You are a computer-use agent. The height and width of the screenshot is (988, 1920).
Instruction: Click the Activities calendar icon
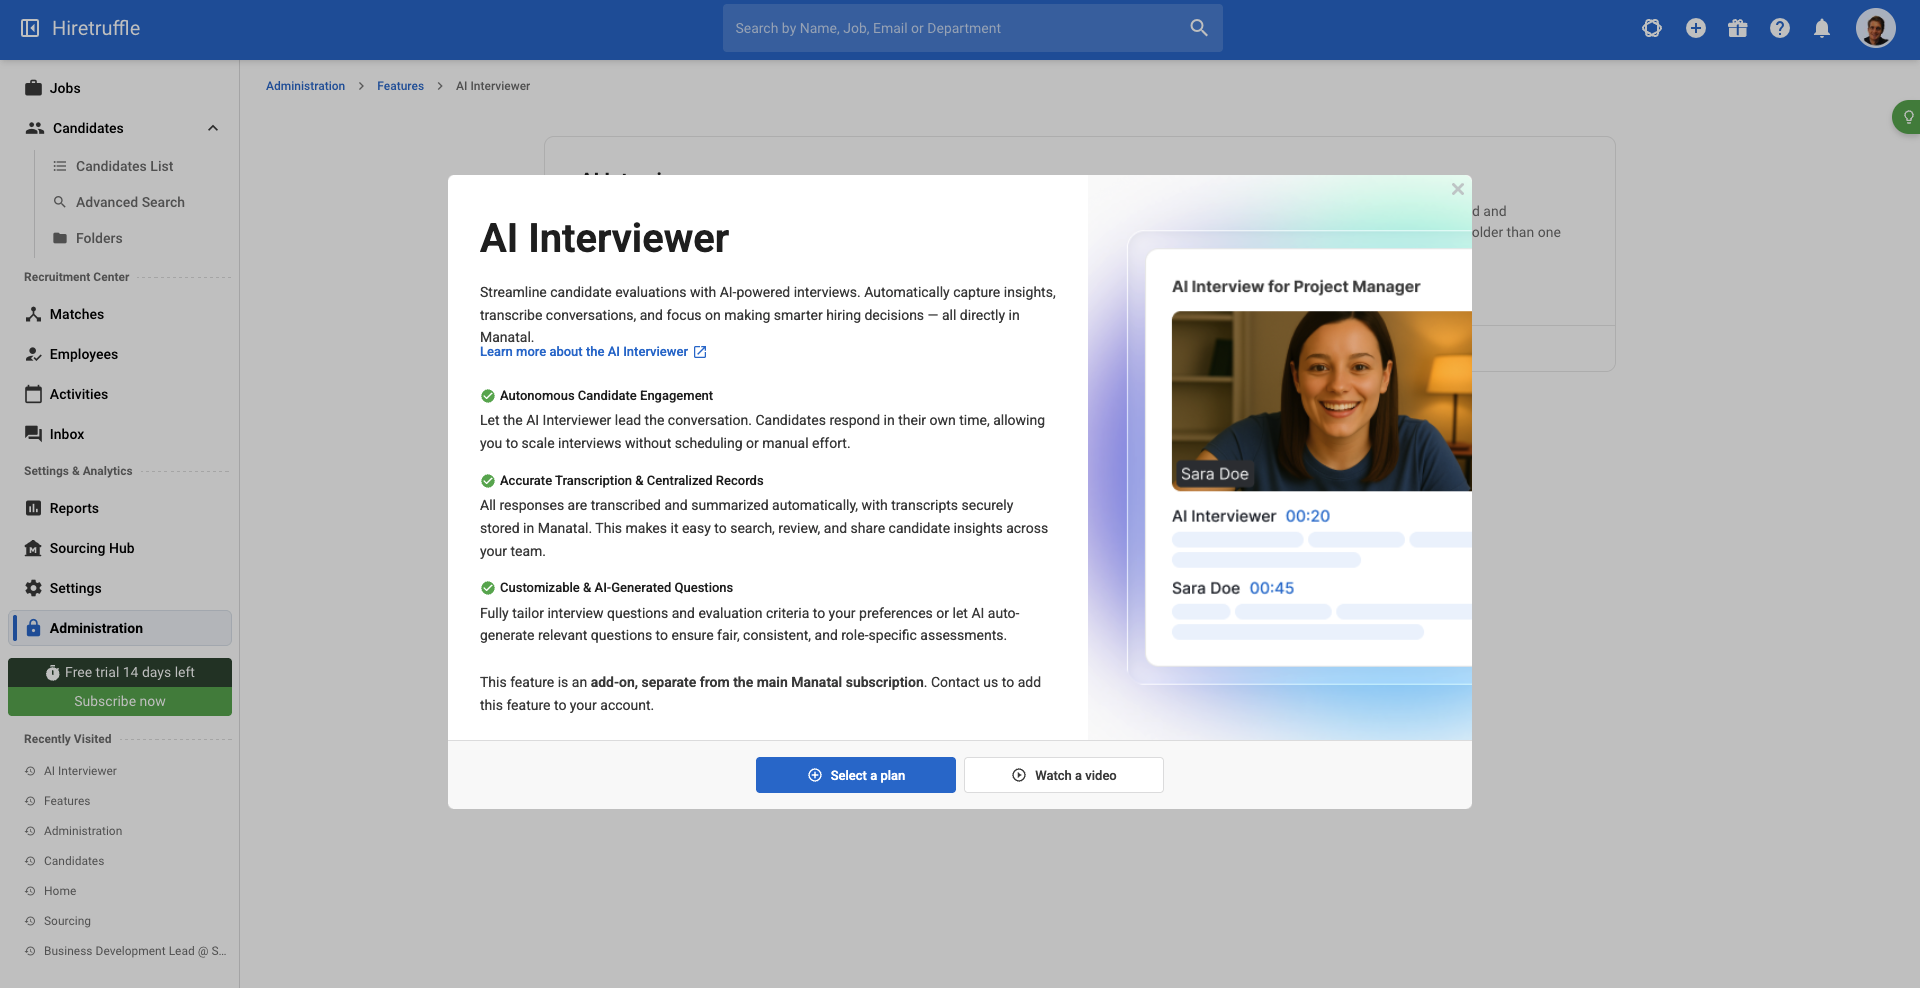pyautogui.click(x=33, y=394)
